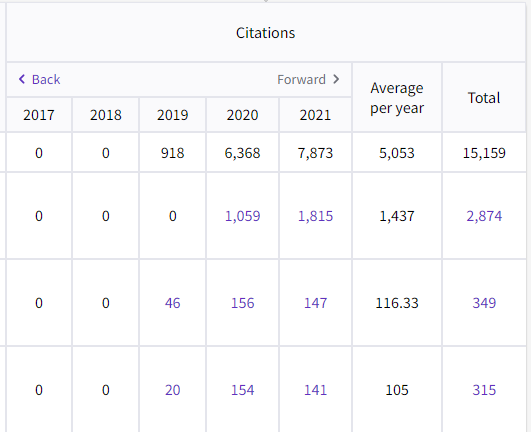Click the Forward link to show later years
The image size is (531, 432).
tap(301, 80)
